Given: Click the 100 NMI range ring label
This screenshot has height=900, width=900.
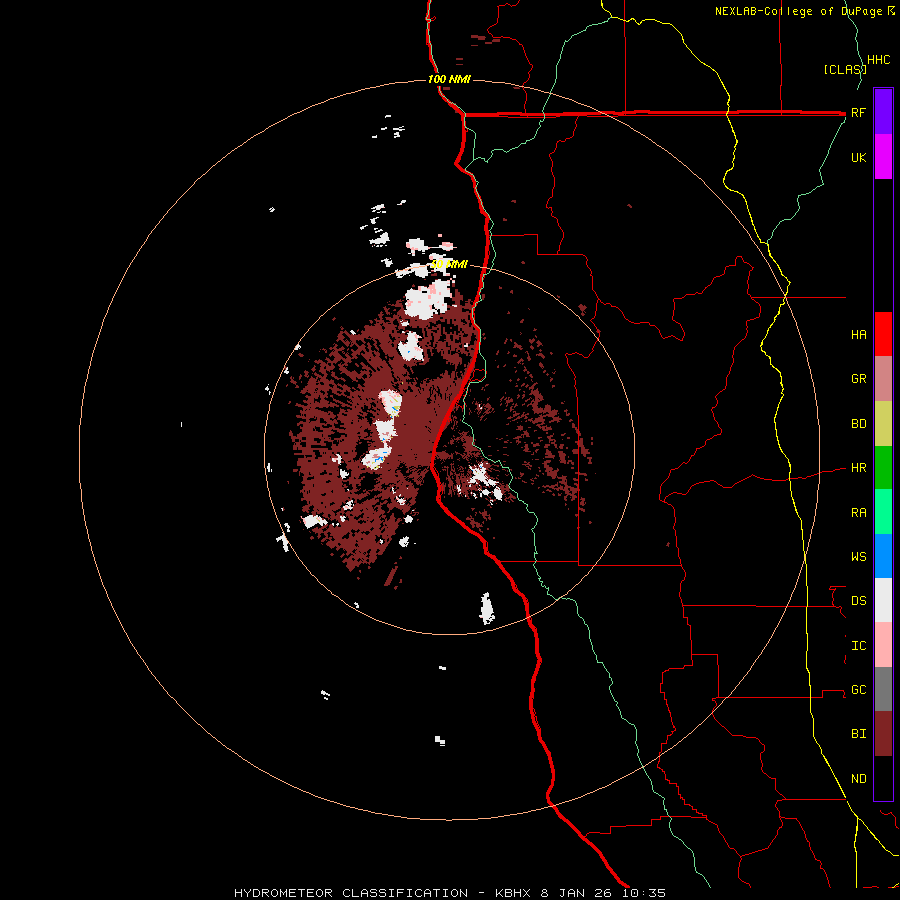Looking at the screenshot, I should pyautogui.click(x=449, y=79).
